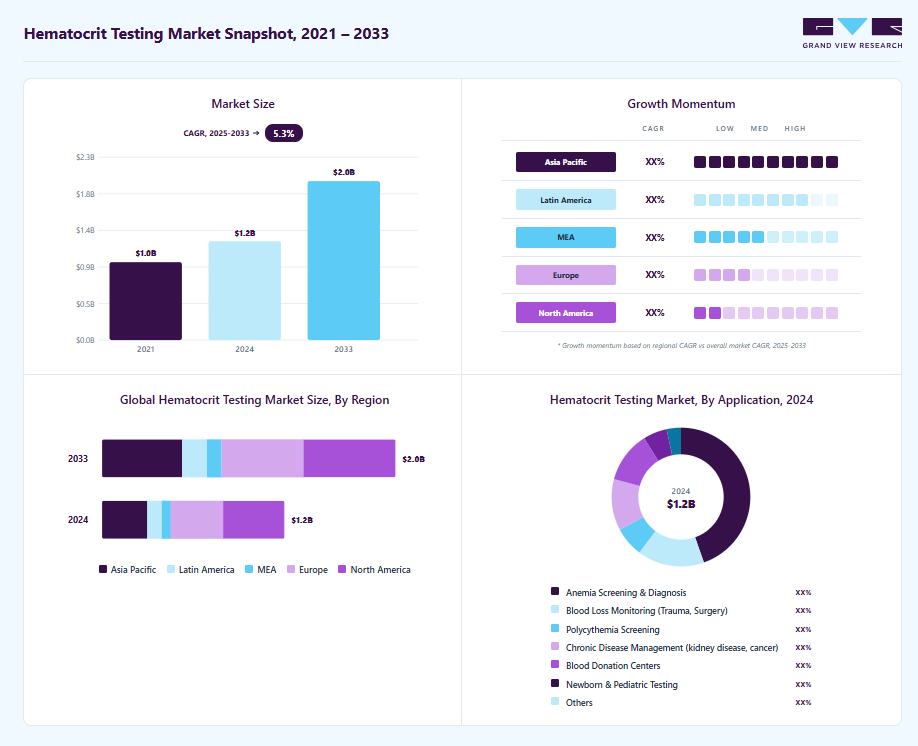This screenshot has height=746, width=918.
Task: Click the North America XX% CAGR value
Action: click(x=655, y=313)
